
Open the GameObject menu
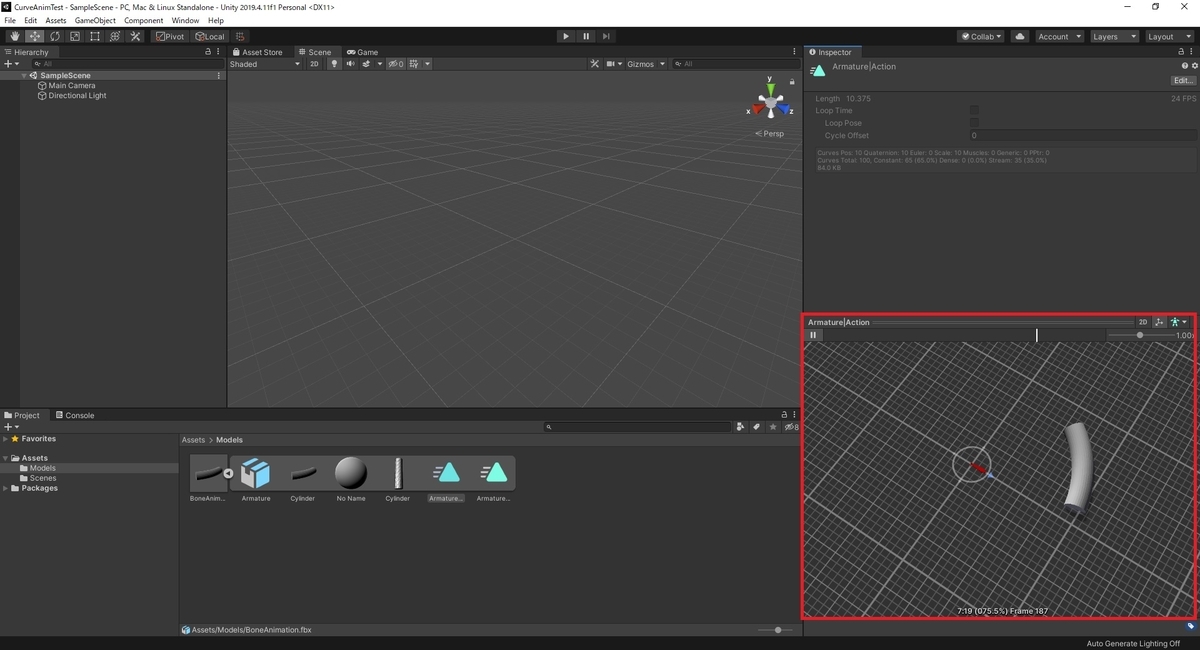[95, 20]
